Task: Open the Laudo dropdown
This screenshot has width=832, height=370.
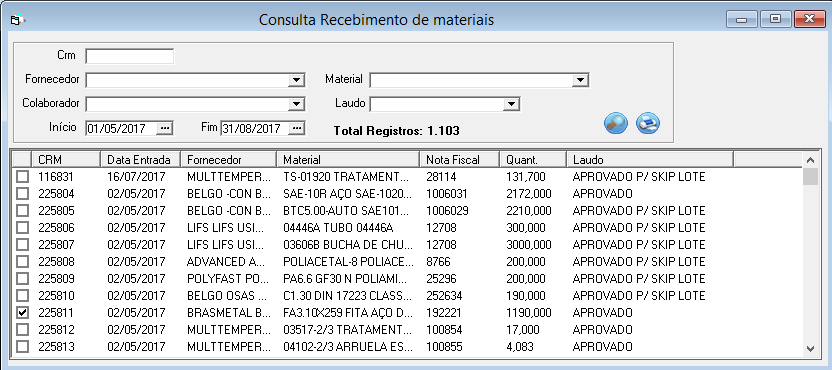Action: click(x=511, y=104)
